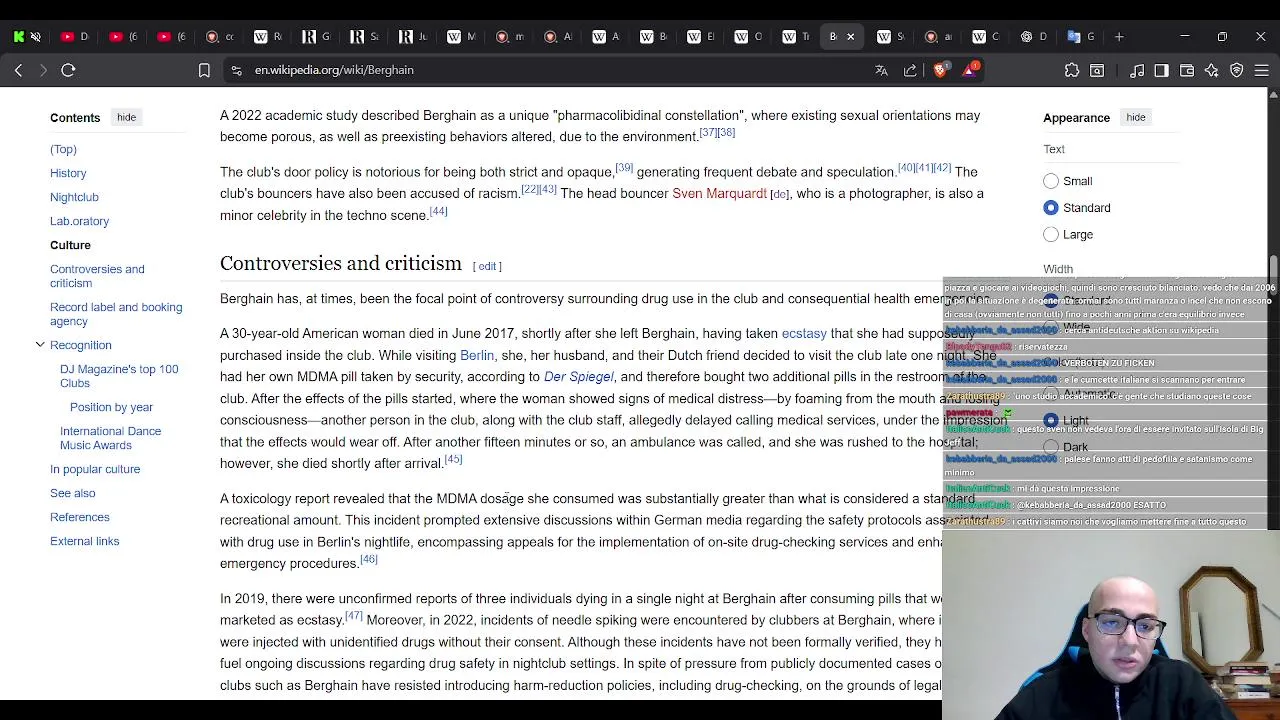Go to Lab.oratory in Contents

(x=79, y=221)
